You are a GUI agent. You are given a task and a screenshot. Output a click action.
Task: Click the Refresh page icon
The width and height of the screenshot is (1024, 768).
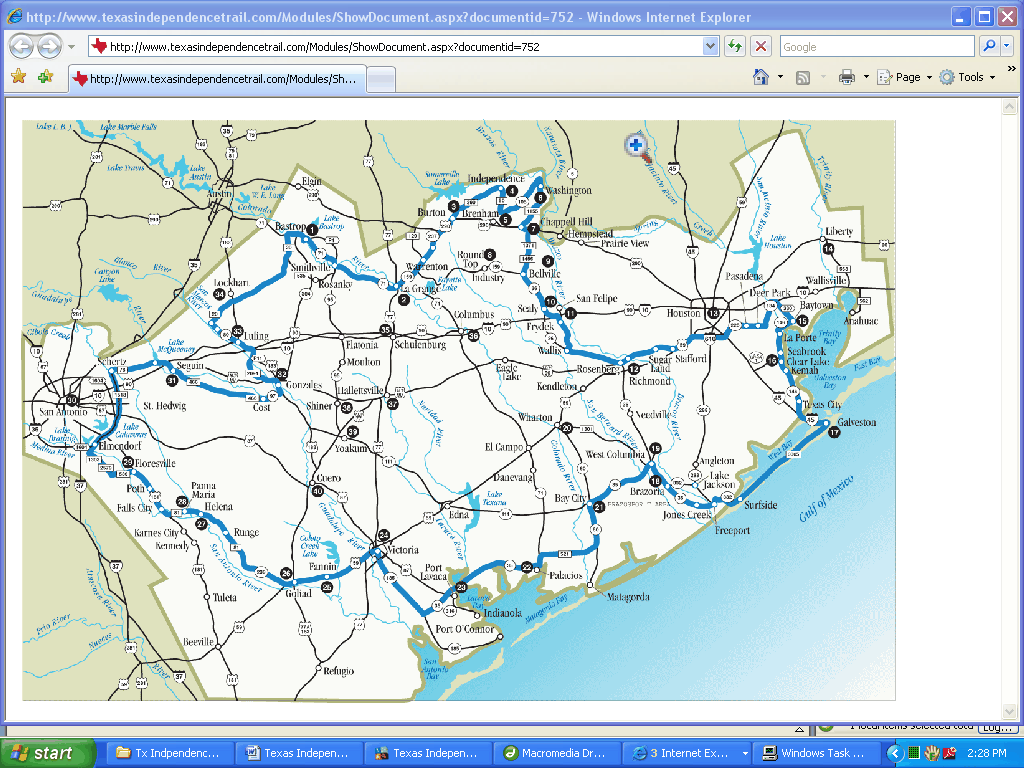pyautogui.click(x=735, y=47)
